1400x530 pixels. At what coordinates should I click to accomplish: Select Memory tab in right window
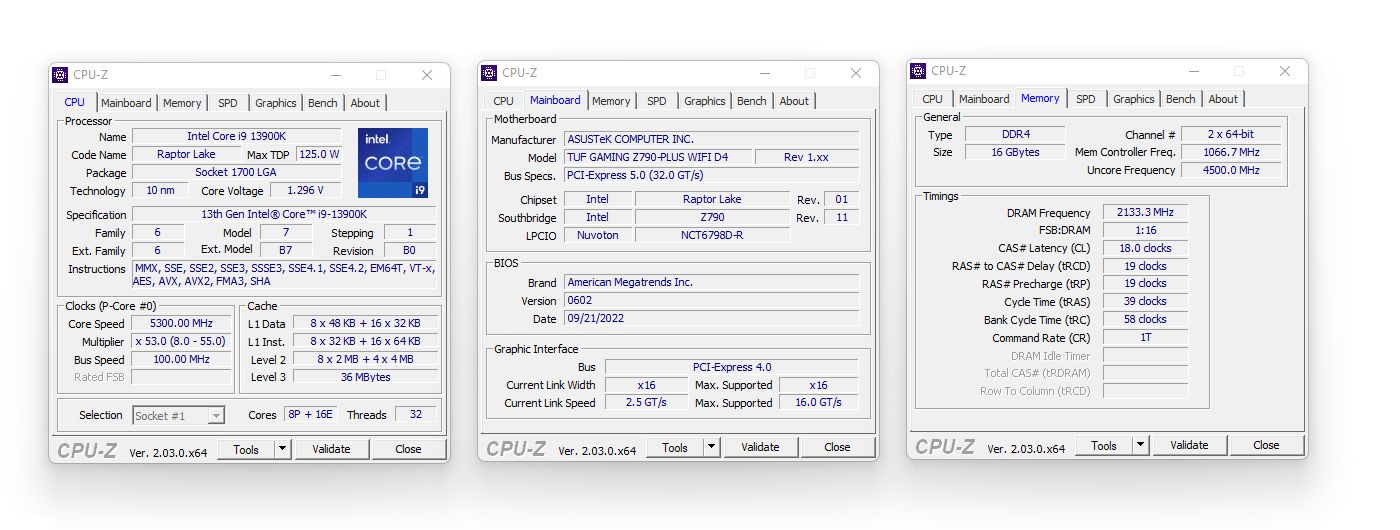coord(1040,98)
